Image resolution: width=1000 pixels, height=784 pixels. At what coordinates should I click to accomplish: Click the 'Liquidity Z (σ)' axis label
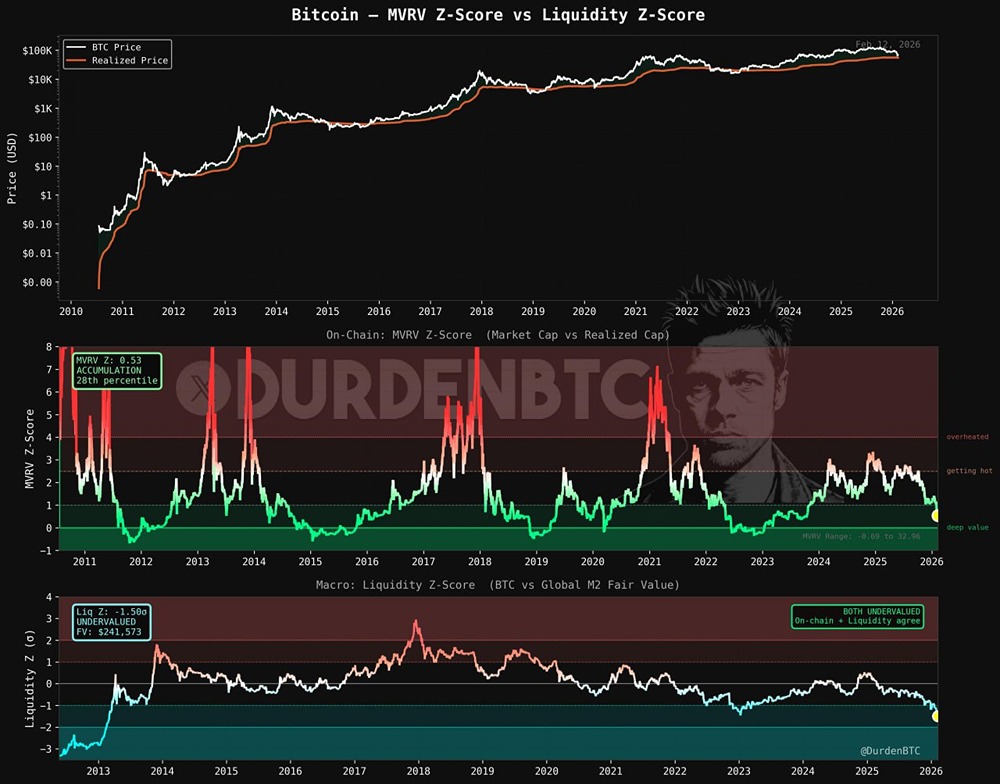pos(29,679)
